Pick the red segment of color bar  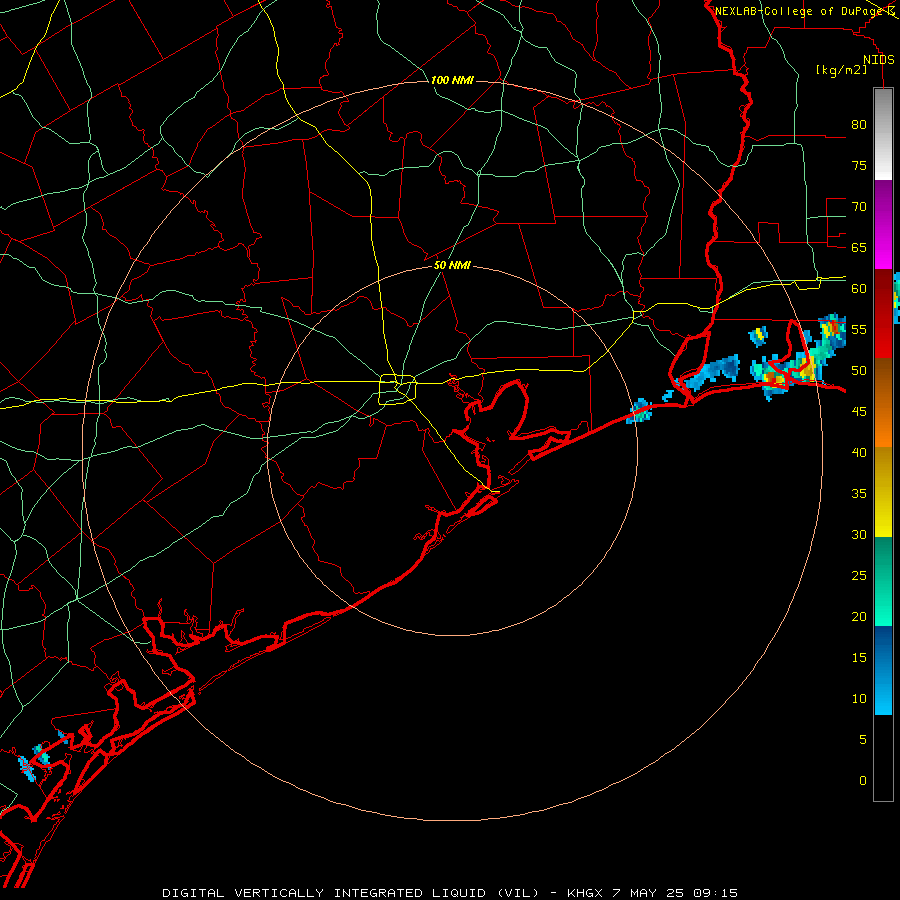click(x=883, y=314)
